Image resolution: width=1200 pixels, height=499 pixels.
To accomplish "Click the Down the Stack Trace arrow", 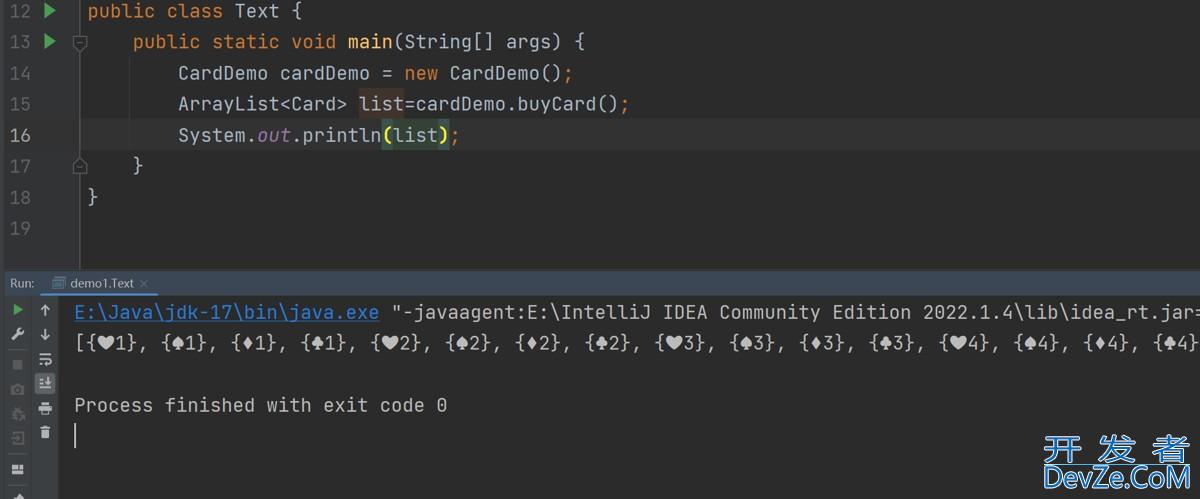I will pos(45,335).
